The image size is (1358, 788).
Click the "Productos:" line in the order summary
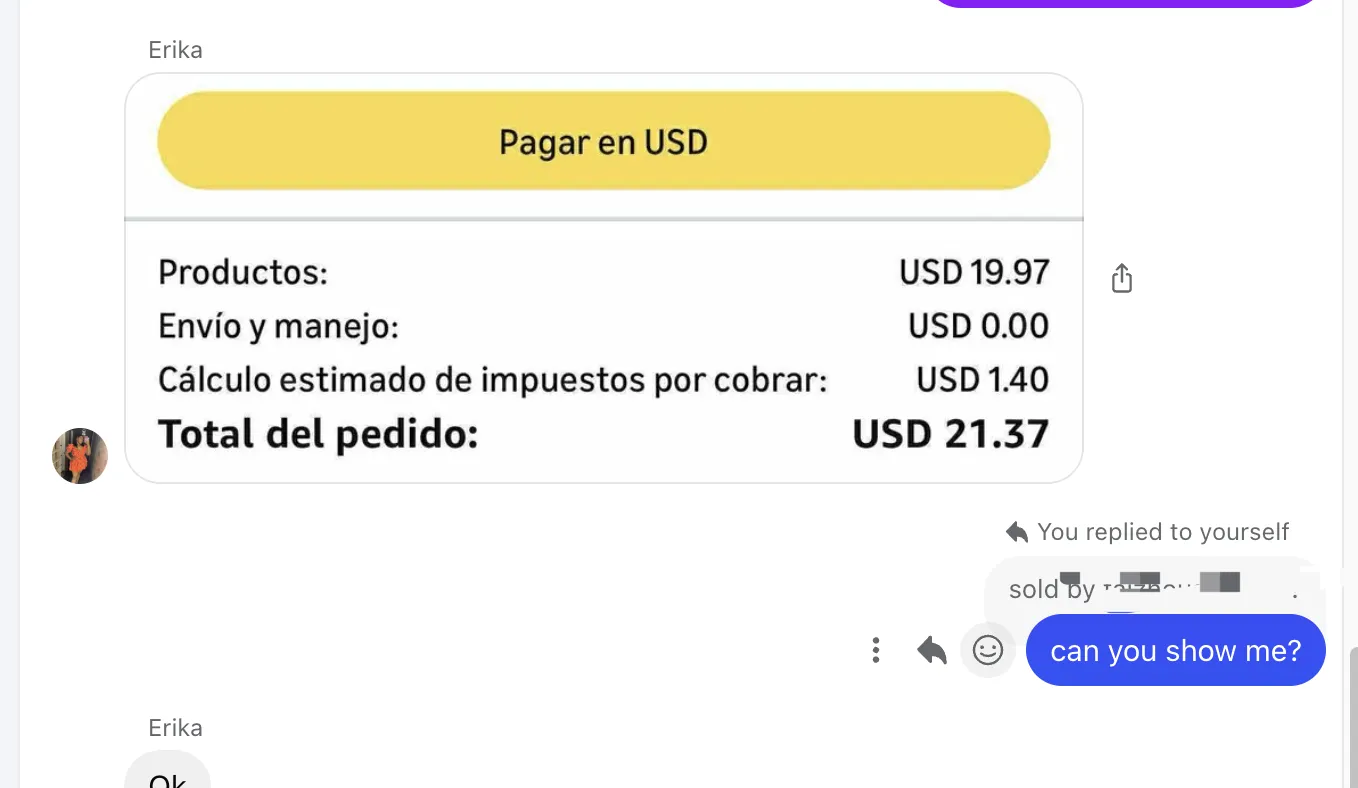(x=243, y=272)
